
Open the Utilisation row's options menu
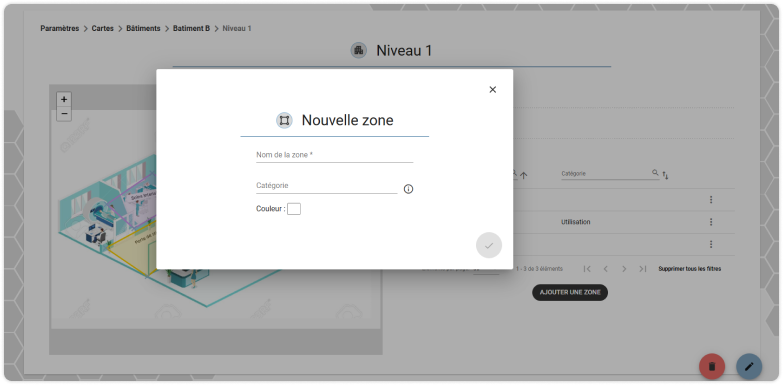(711, 222)
